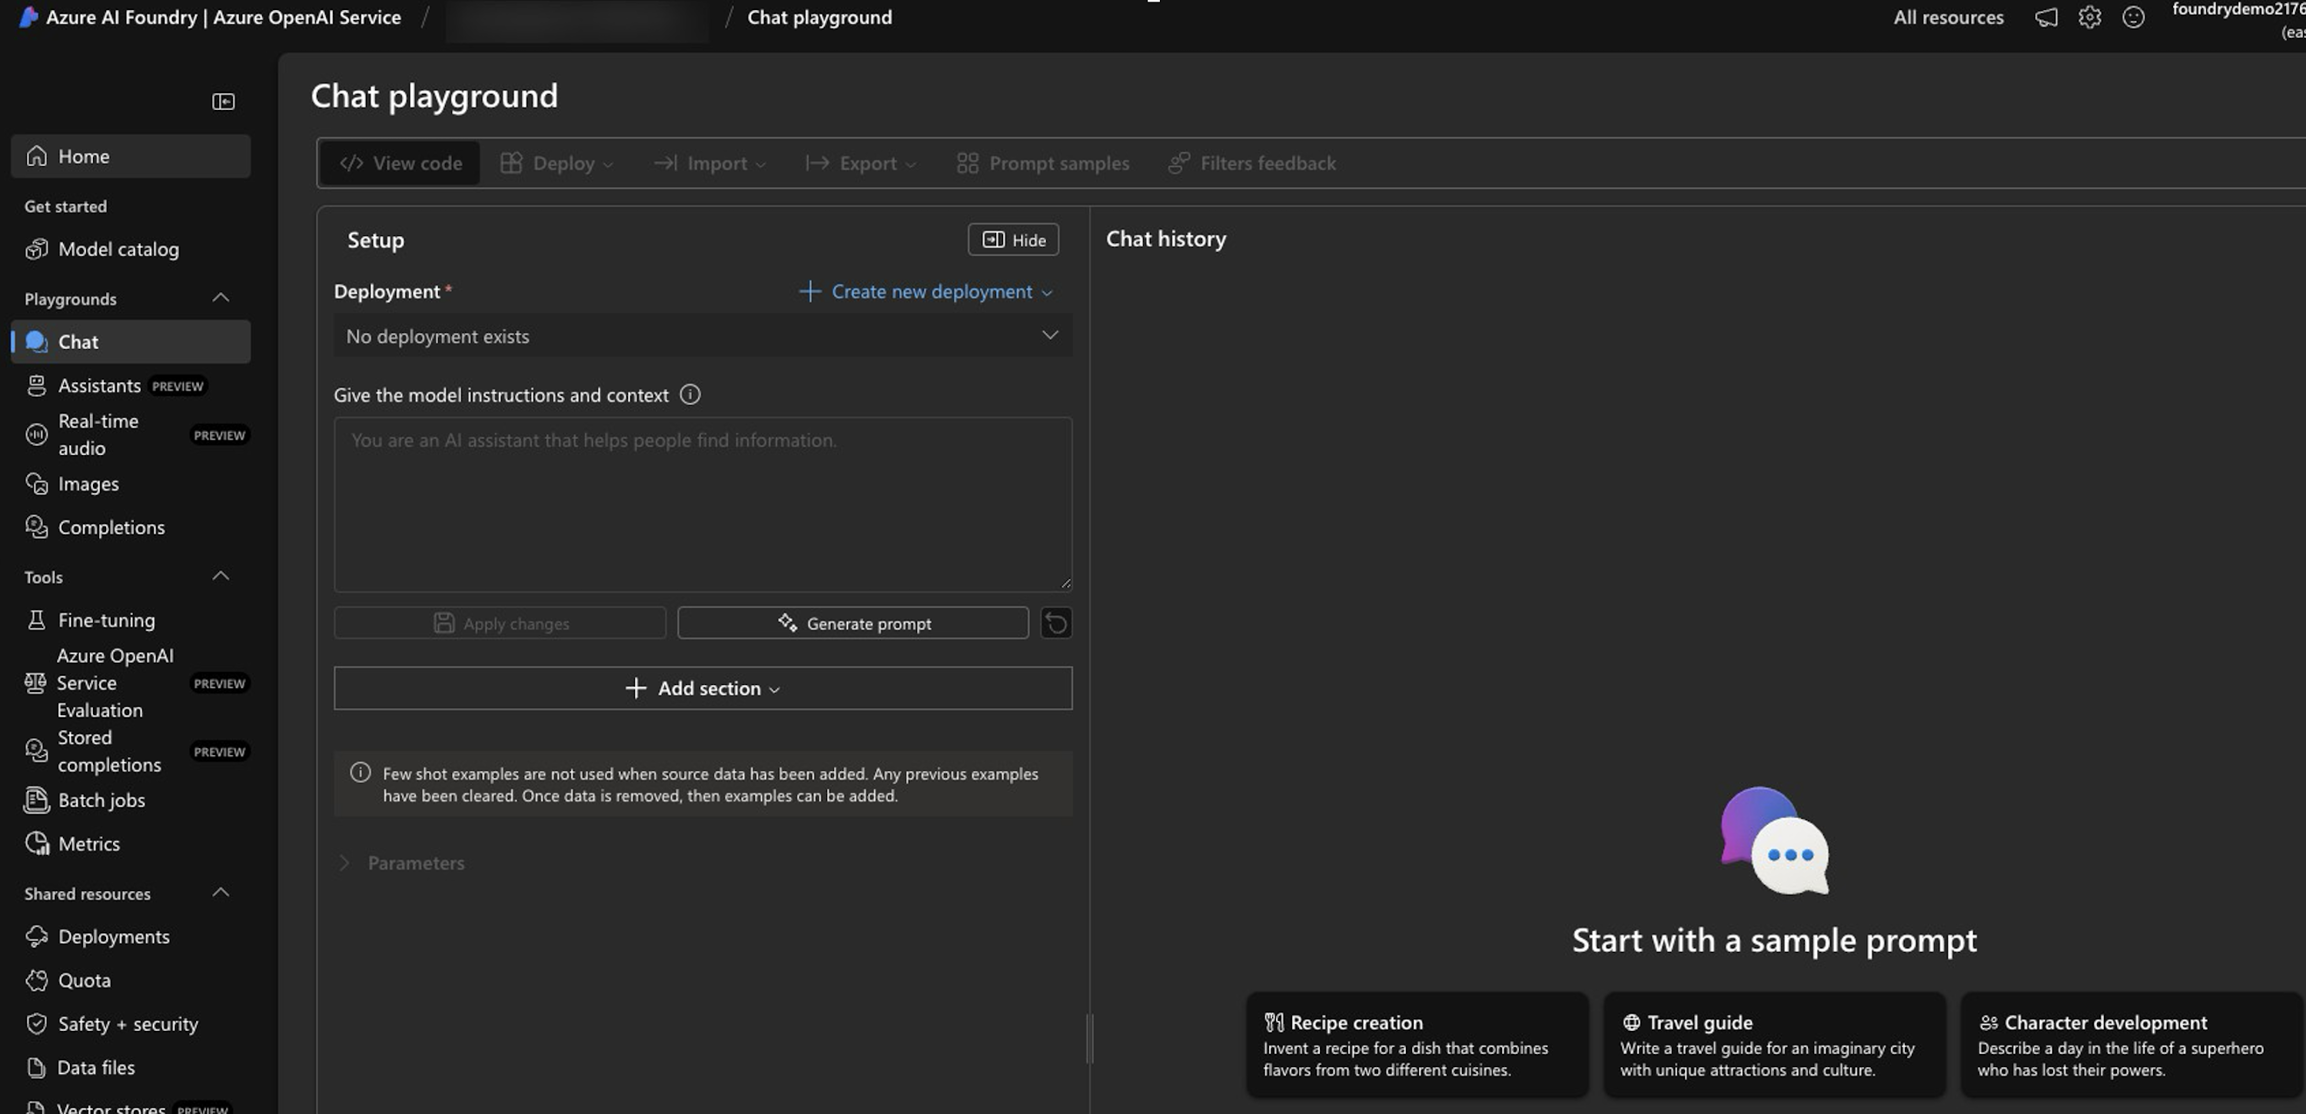Collapse the sidebar with panel icon
The height and width of the screenshot is (1114, 2306).
[x=223, y=101]
